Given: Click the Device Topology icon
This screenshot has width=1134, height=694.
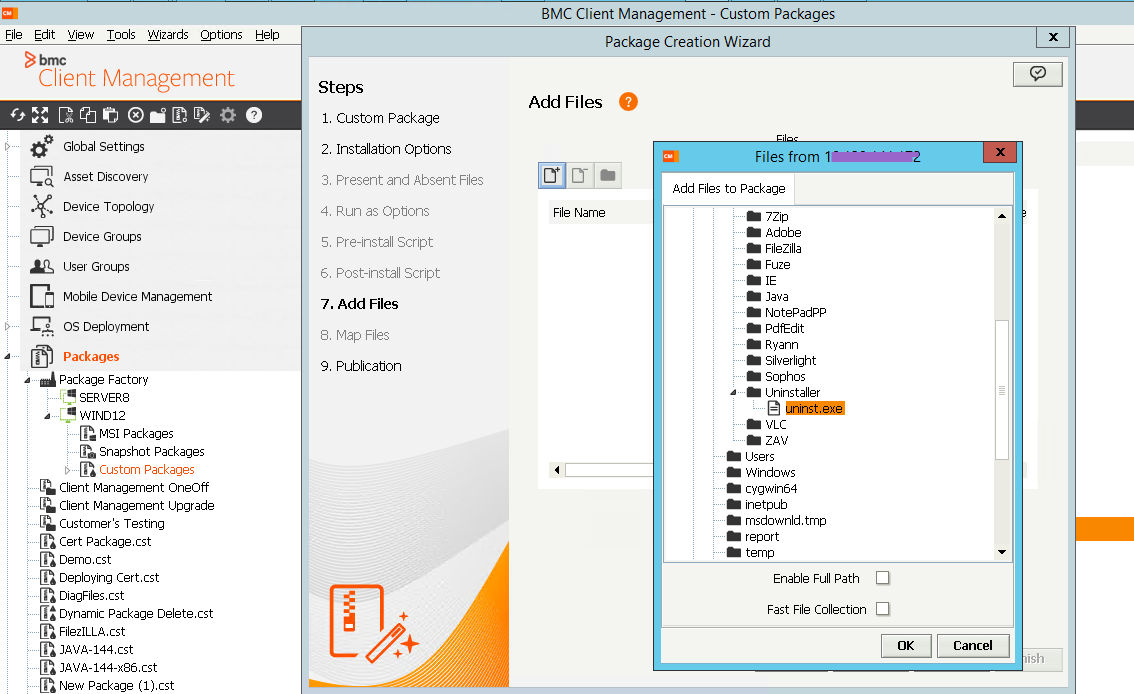Looking at the screenshot, I should (x=41, y=207).
